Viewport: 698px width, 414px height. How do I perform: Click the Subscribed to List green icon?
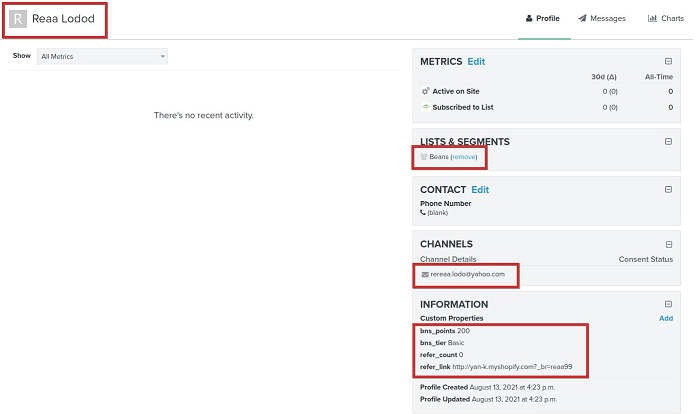(x=426, y=107)
